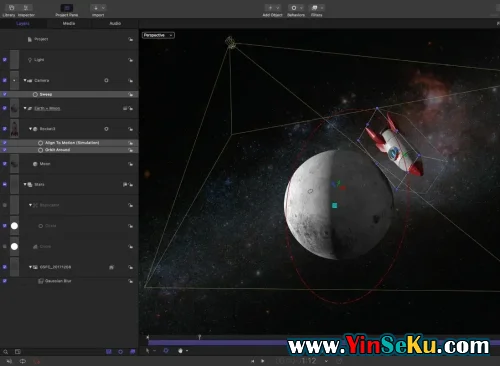Collapse the Rocket3 layer triangle

30,129
